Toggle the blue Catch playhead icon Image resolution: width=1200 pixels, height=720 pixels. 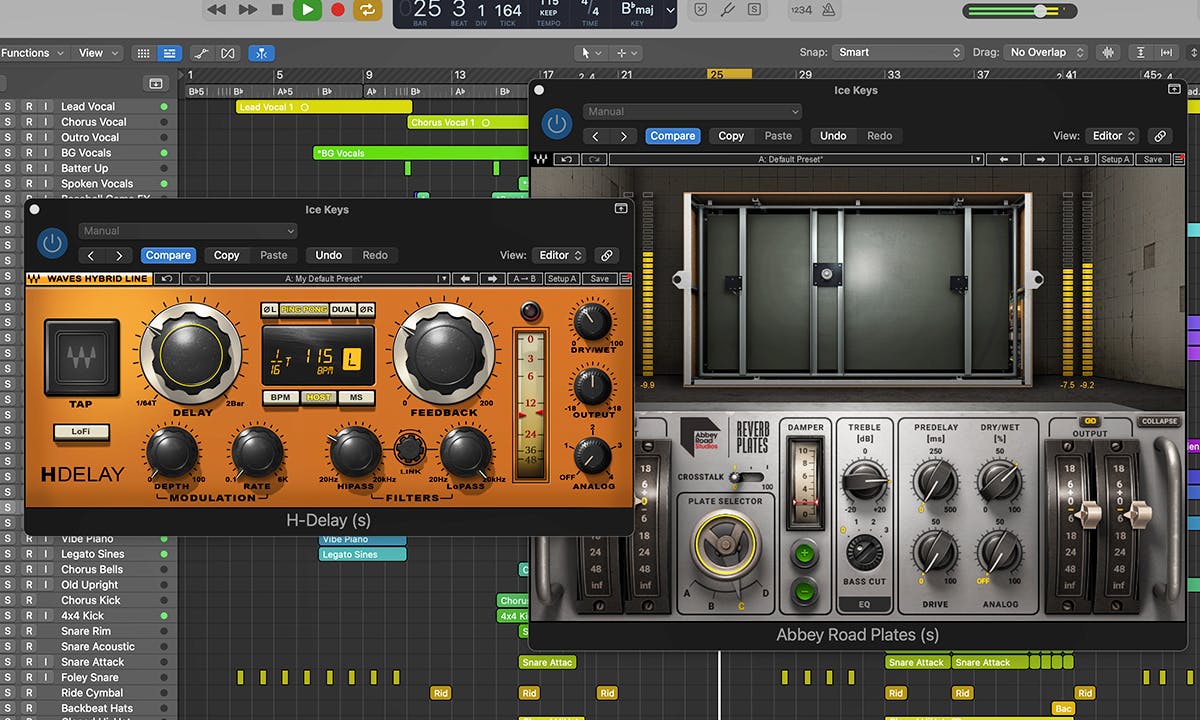click(262, 53)
